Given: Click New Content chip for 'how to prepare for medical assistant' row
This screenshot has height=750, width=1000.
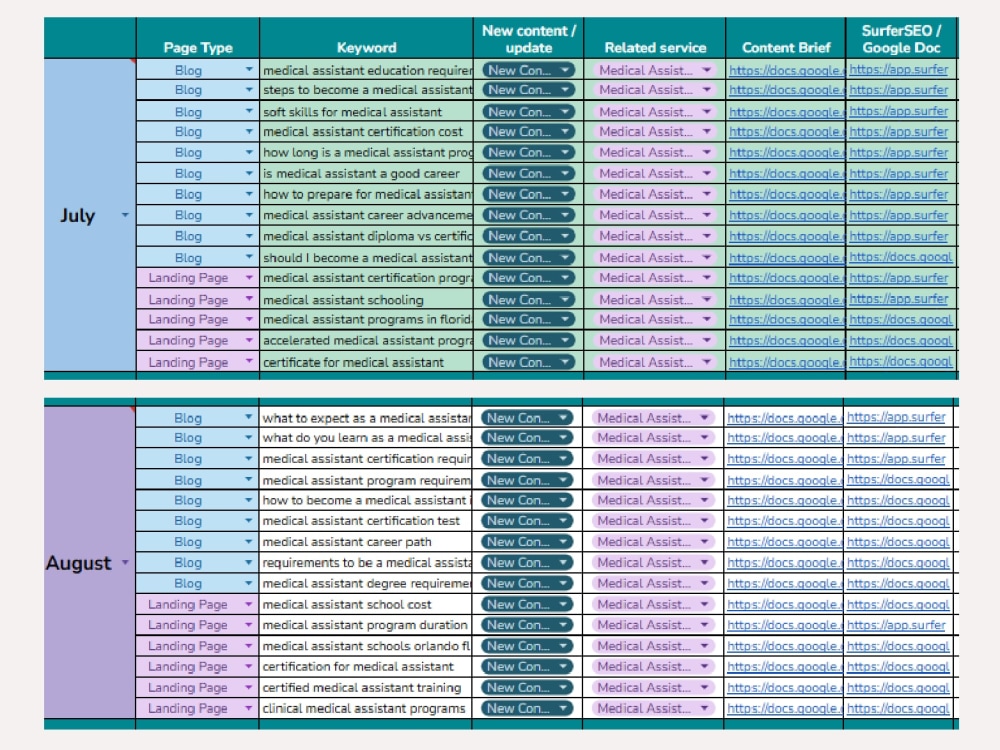Looking at the screenshot, I should pos(528,194).
